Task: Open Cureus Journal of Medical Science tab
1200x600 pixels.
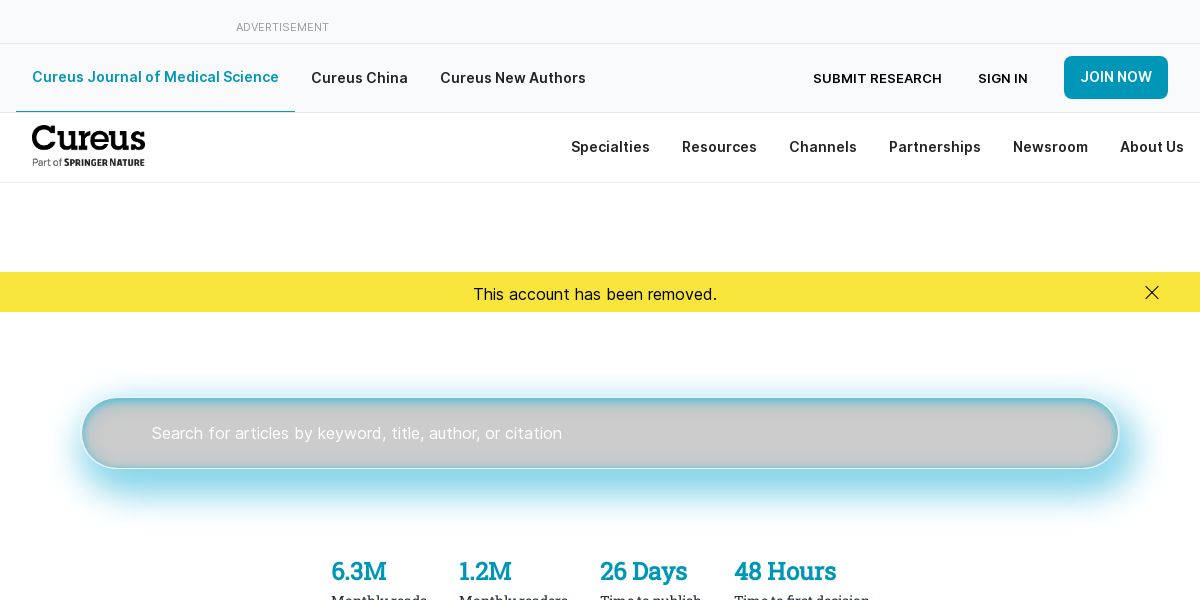Action: coord(155,77)
